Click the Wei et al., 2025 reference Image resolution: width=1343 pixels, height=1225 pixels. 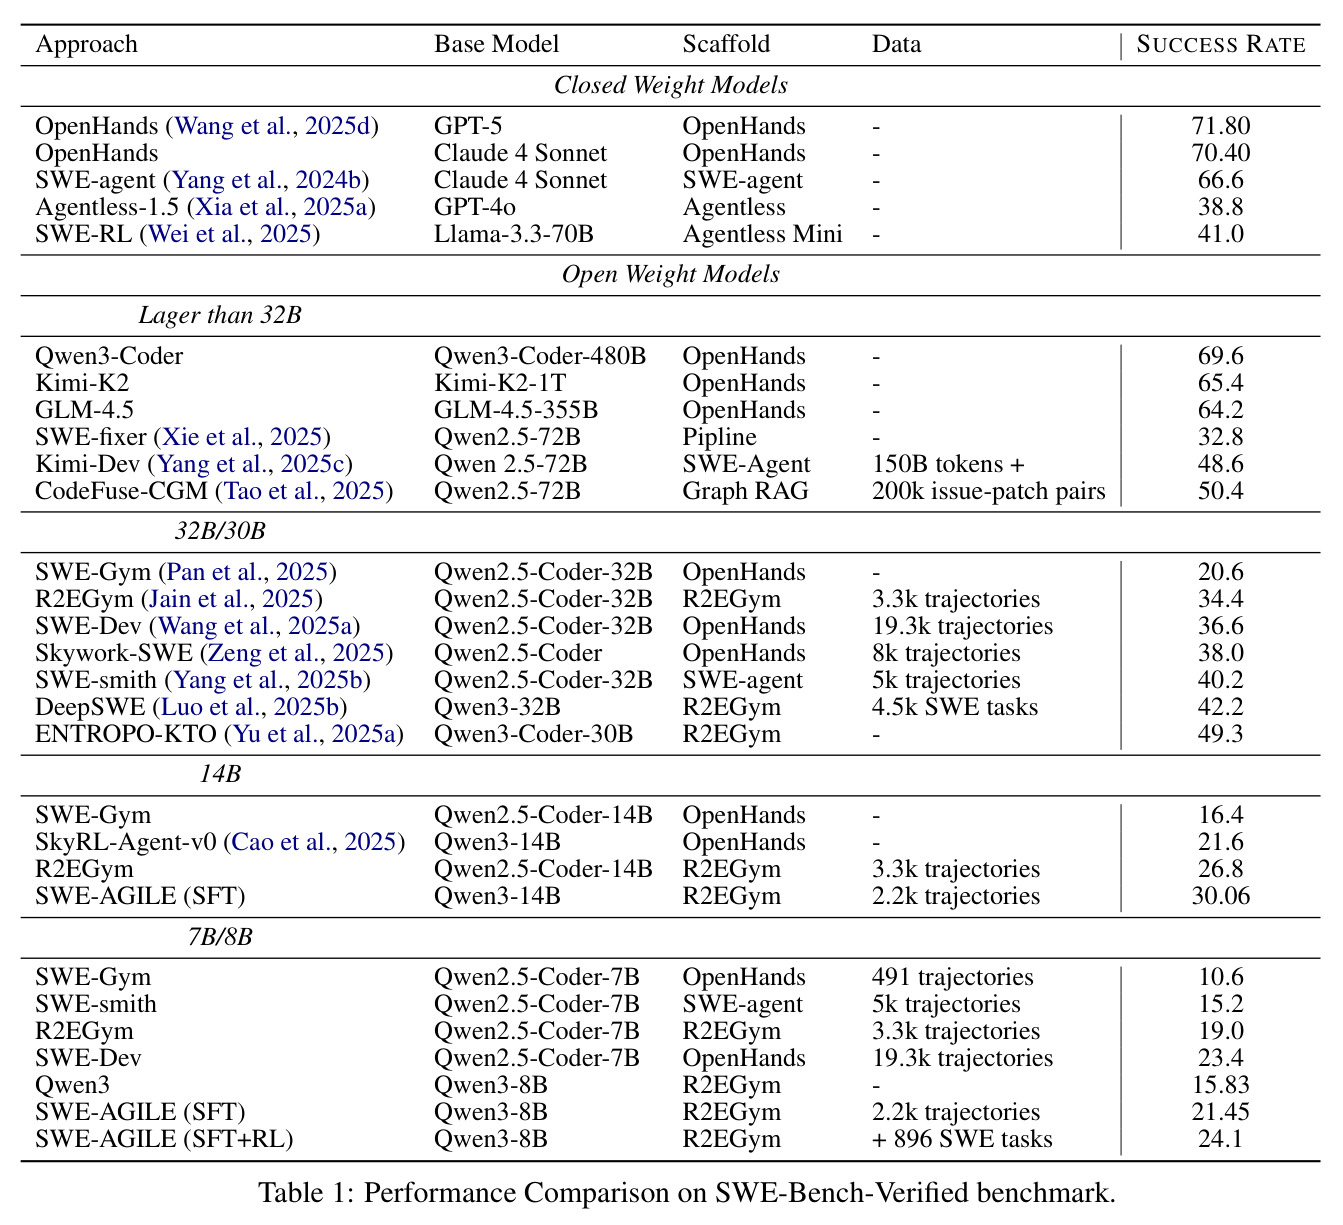[x=230, y=234]
